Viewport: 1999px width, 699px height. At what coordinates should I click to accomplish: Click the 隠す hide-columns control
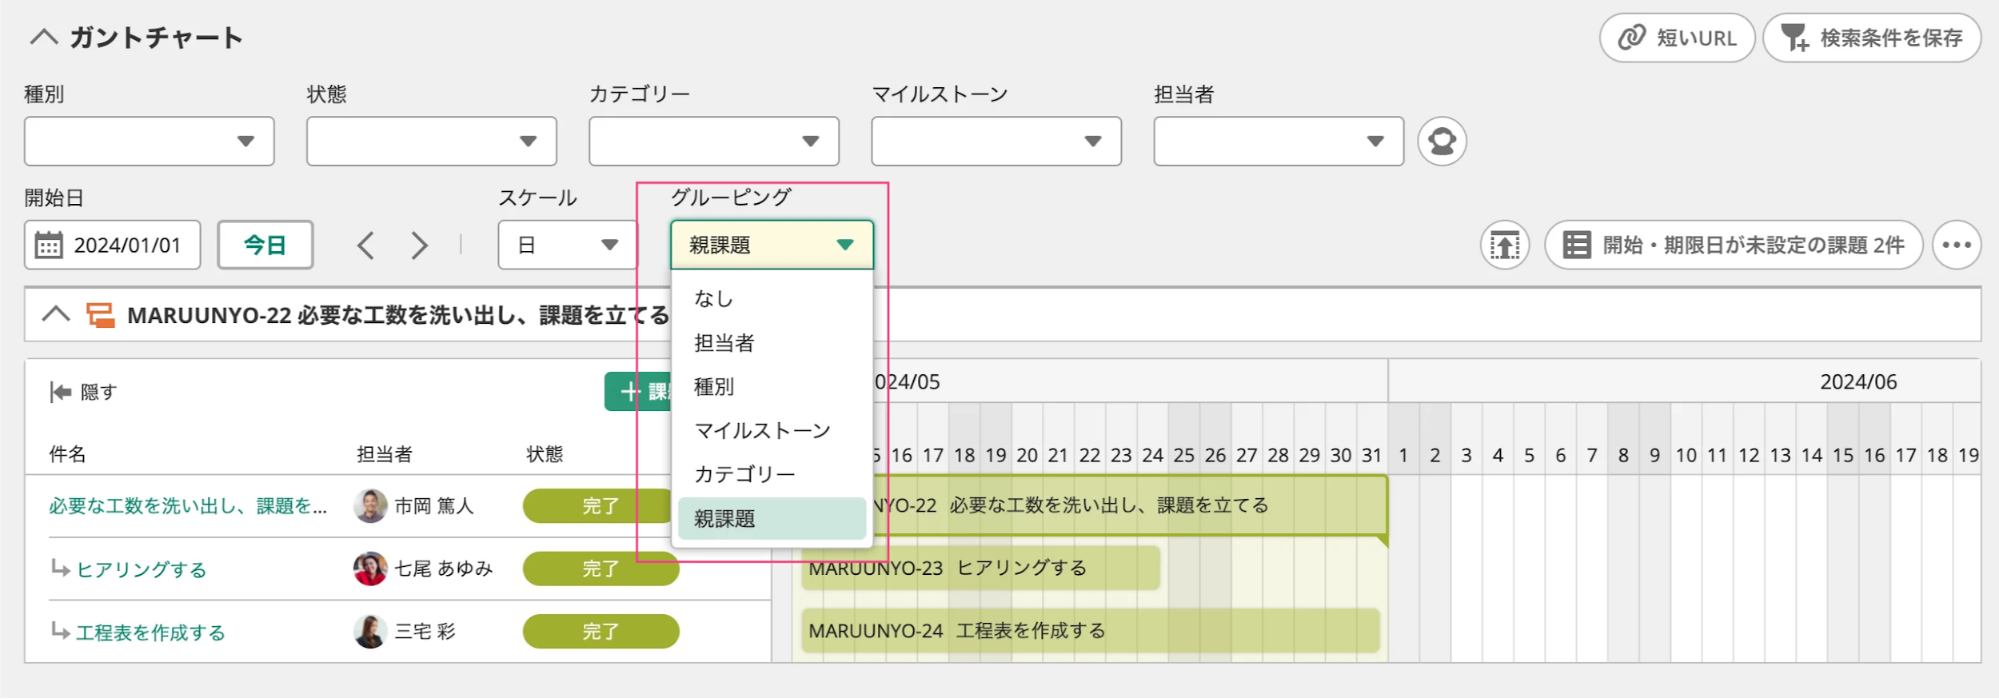(83, 392)
